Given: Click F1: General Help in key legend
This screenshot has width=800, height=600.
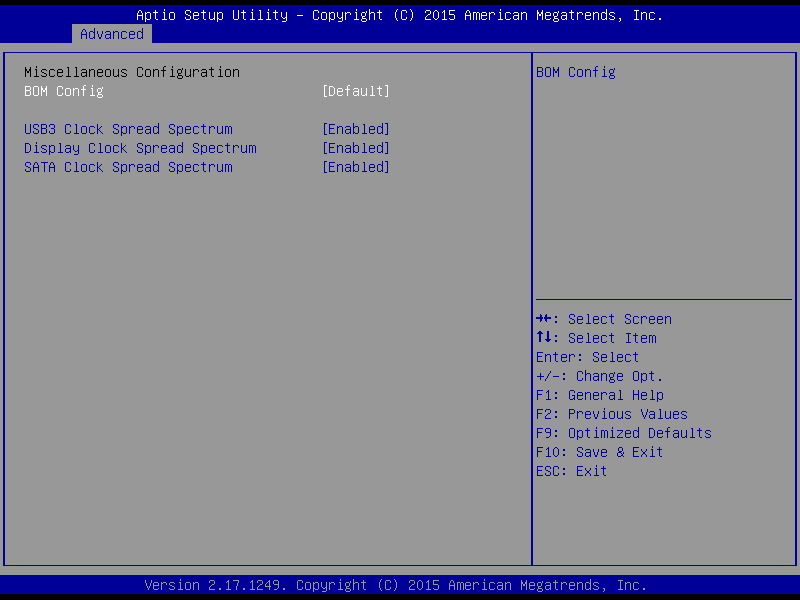Looking at the screenshot, I should (x=599, y=395).
